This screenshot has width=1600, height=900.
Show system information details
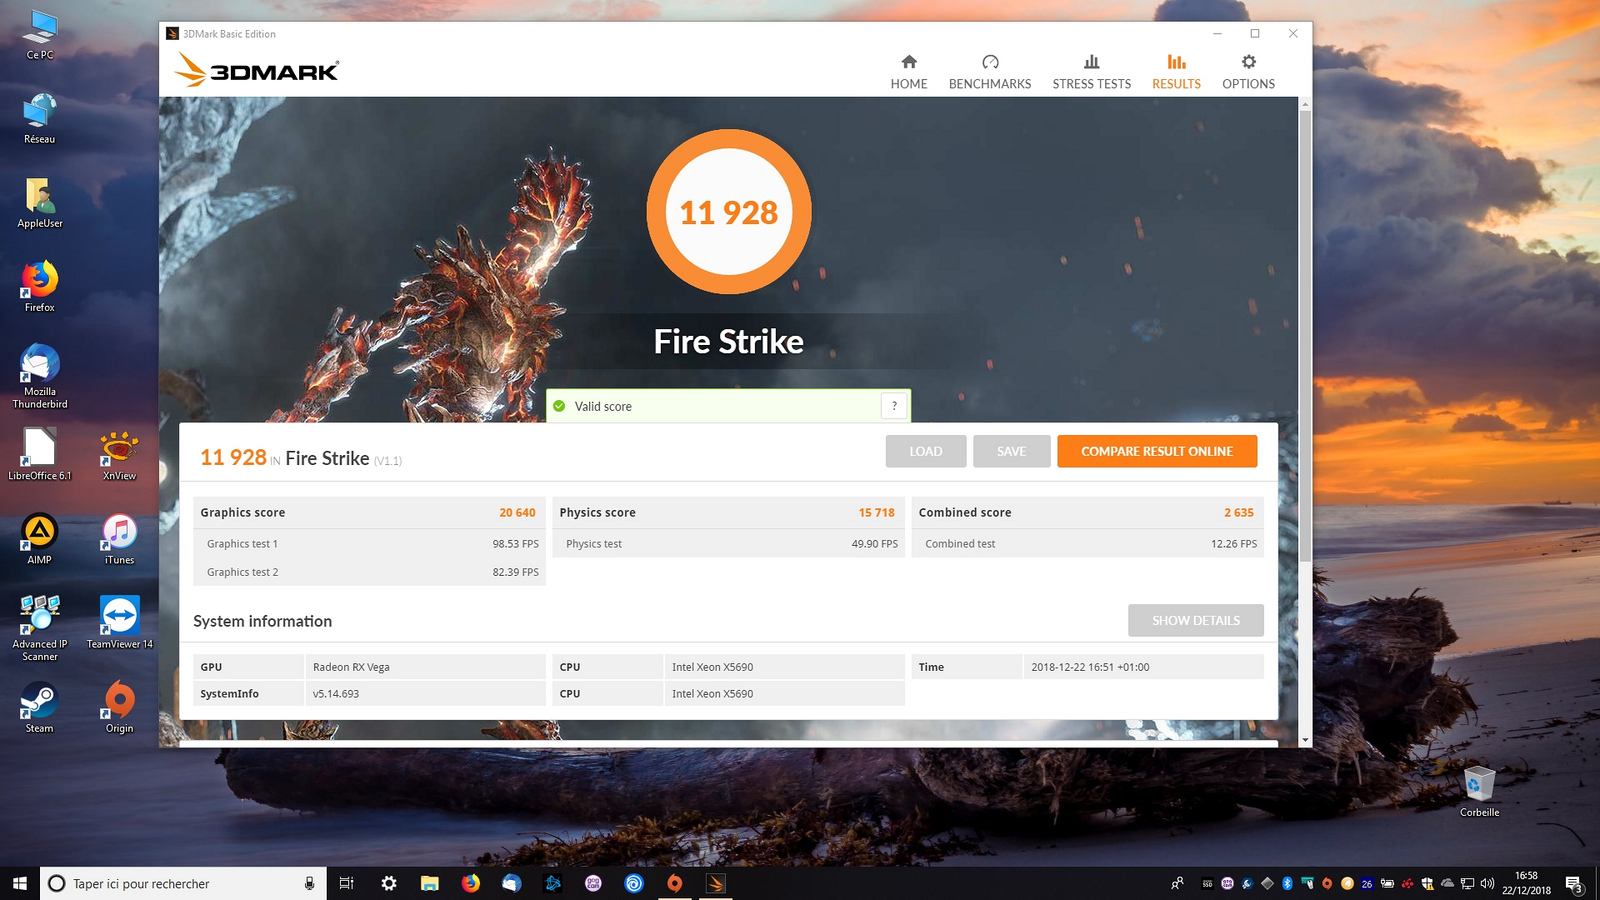pos(1196,620)
